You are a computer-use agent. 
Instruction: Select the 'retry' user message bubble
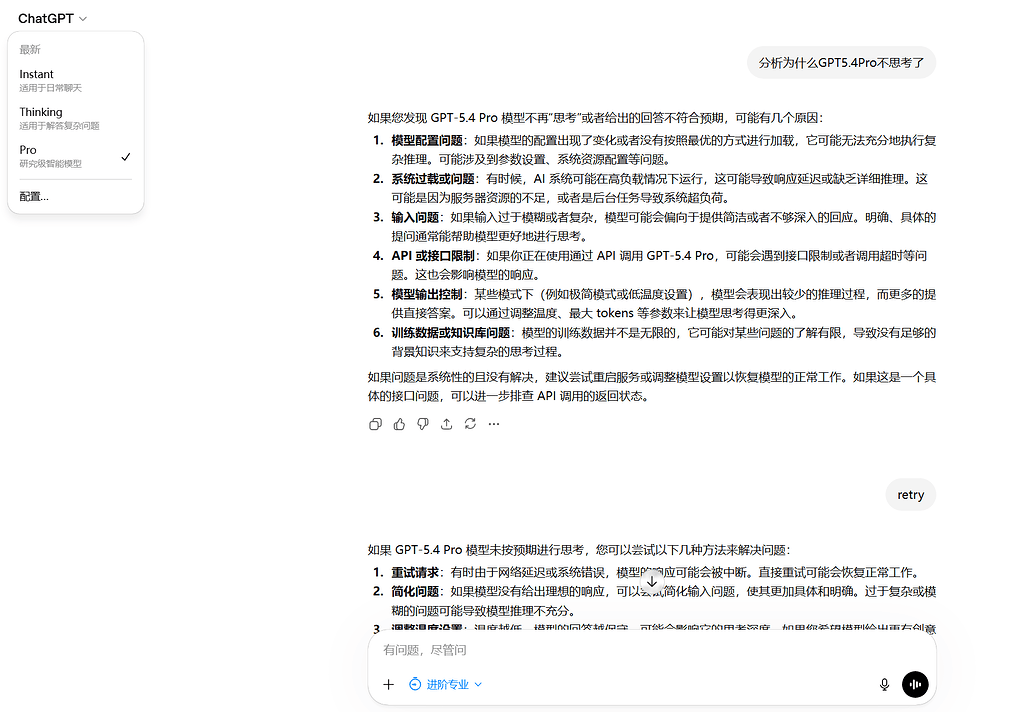pyautogui.click(x=910, y=494)
